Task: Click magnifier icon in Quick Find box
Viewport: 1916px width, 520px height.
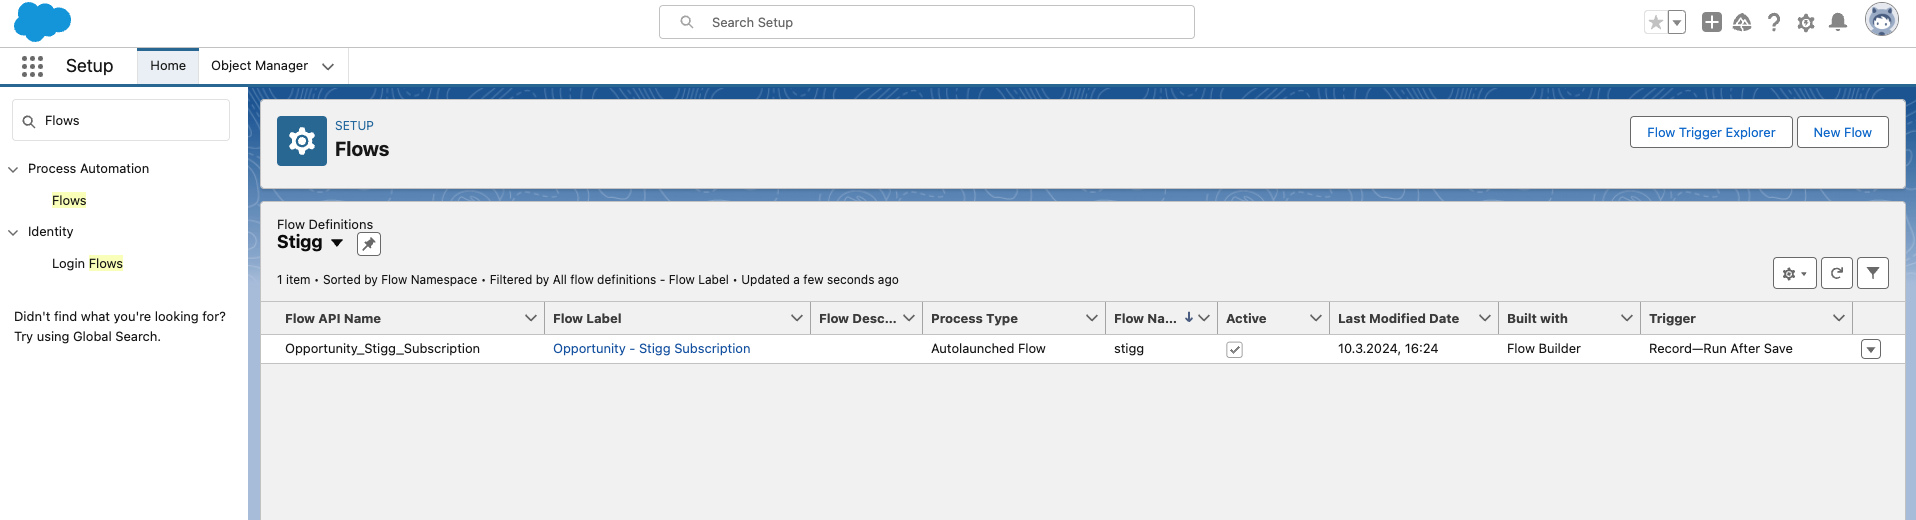Action: click(x=29, y=121)
